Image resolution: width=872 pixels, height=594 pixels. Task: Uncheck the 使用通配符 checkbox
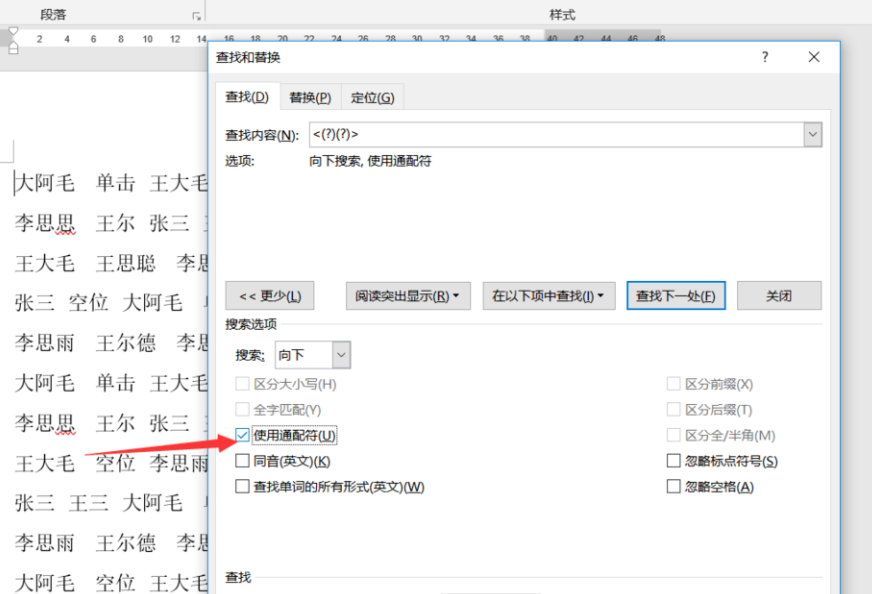[242, 435]
